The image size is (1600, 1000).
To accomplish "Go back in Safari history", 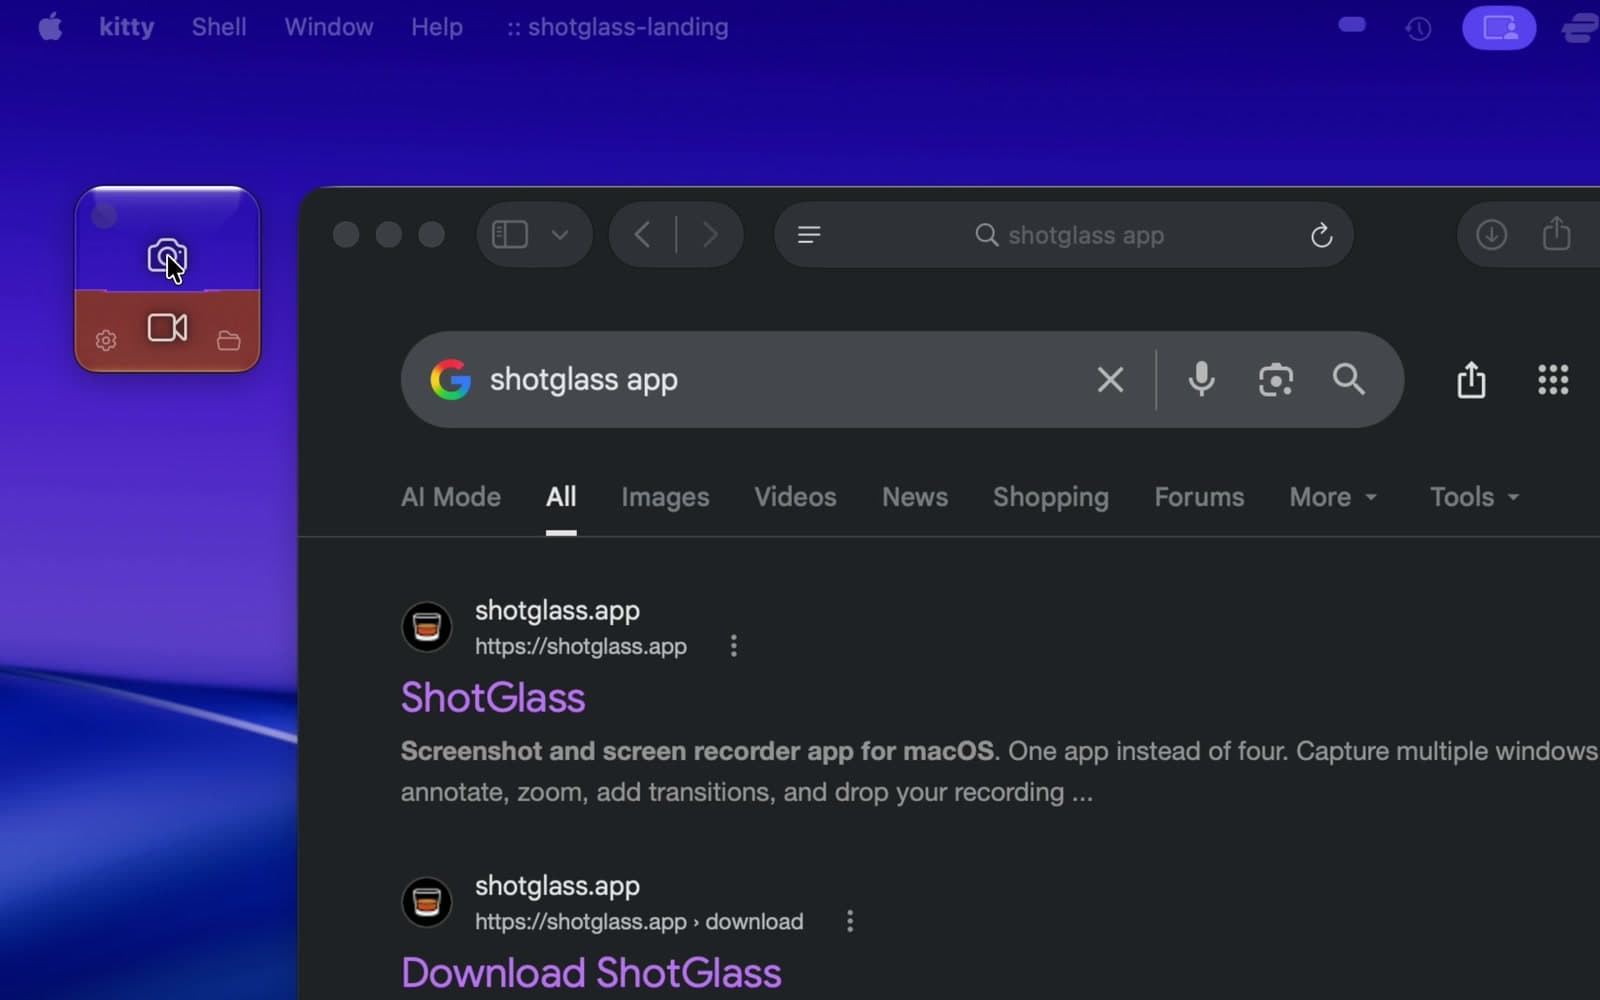I will pyautogui.click(x=642, y=235).
